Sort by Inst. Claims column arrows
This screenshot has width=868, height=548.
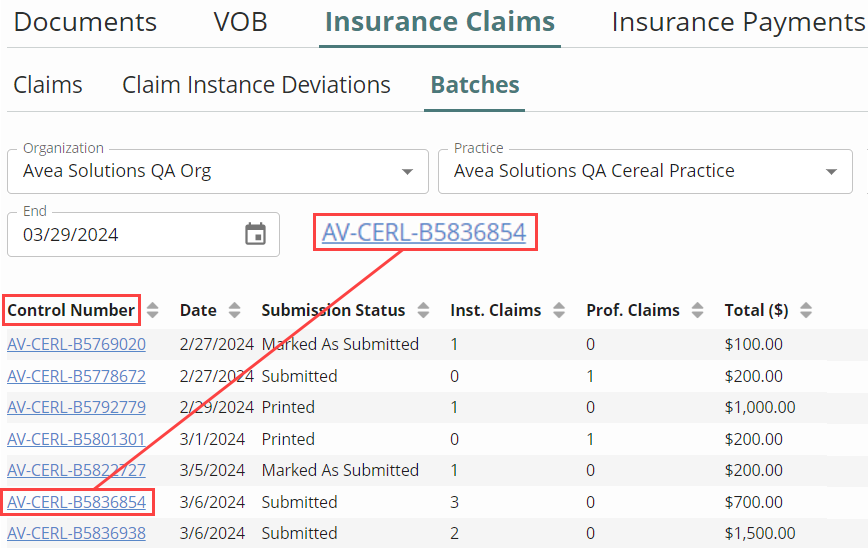(559, 310)
